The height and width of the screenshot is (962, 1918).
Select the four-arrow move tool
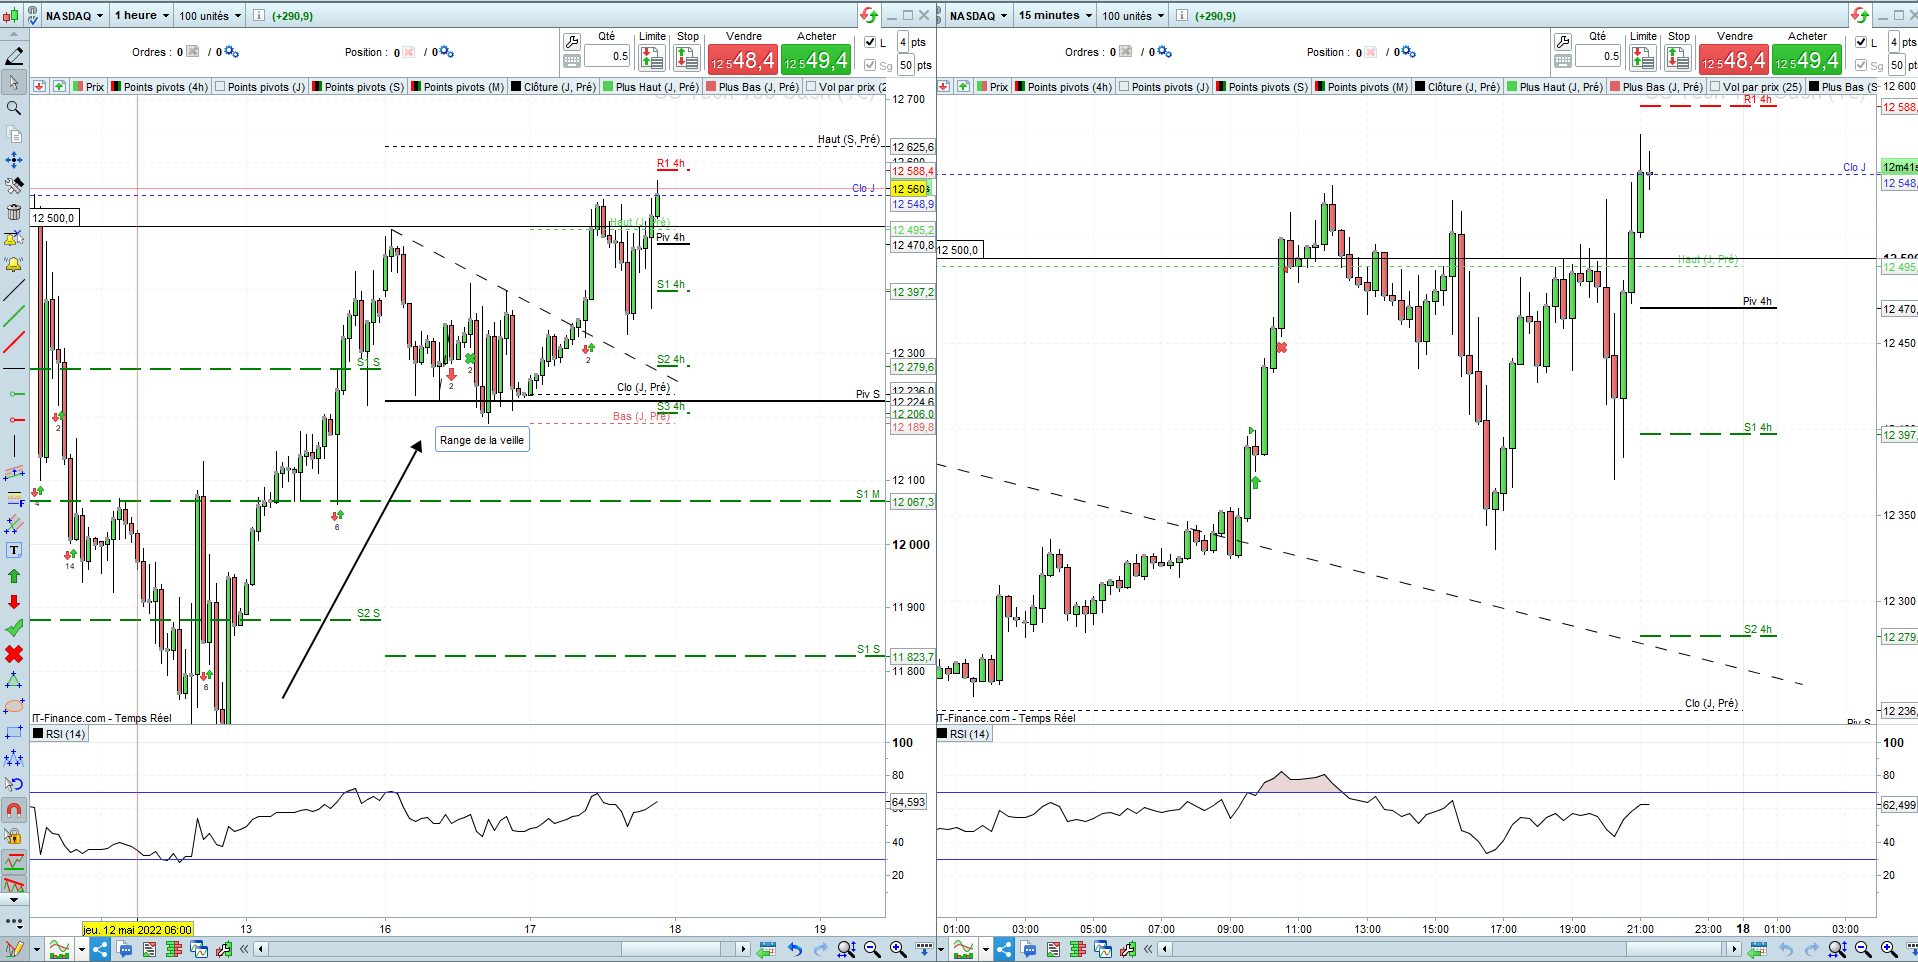pyautogui.click(x=14, y=160)
